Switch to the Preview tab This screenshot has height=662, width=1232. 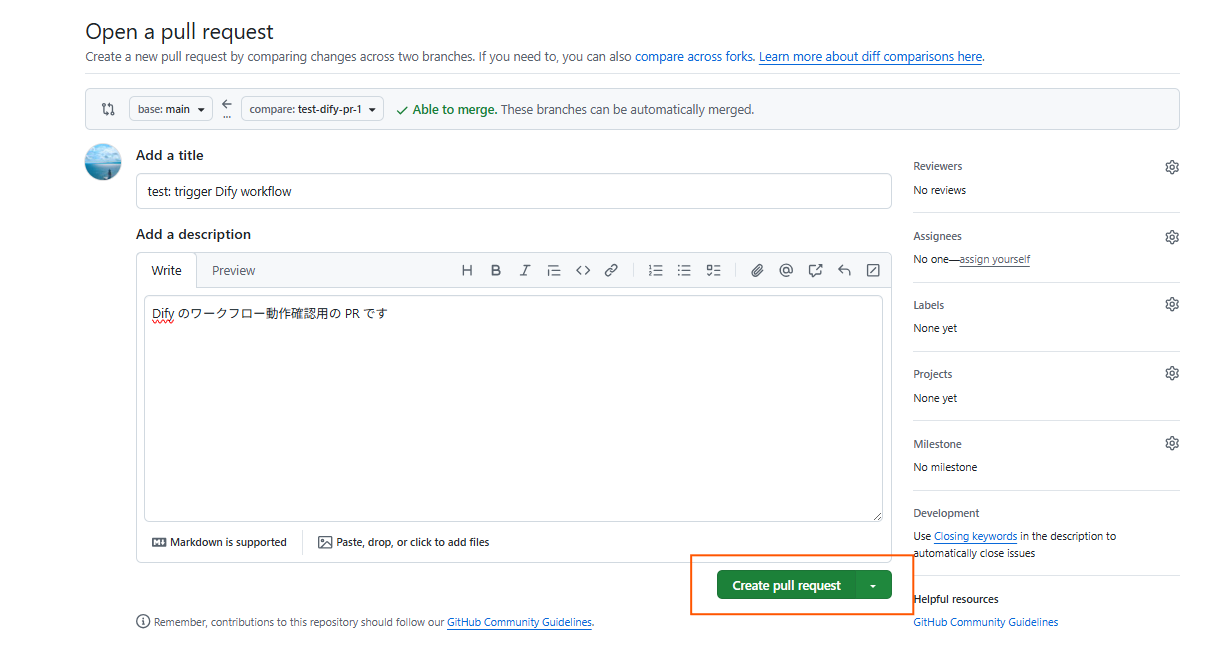233,270
